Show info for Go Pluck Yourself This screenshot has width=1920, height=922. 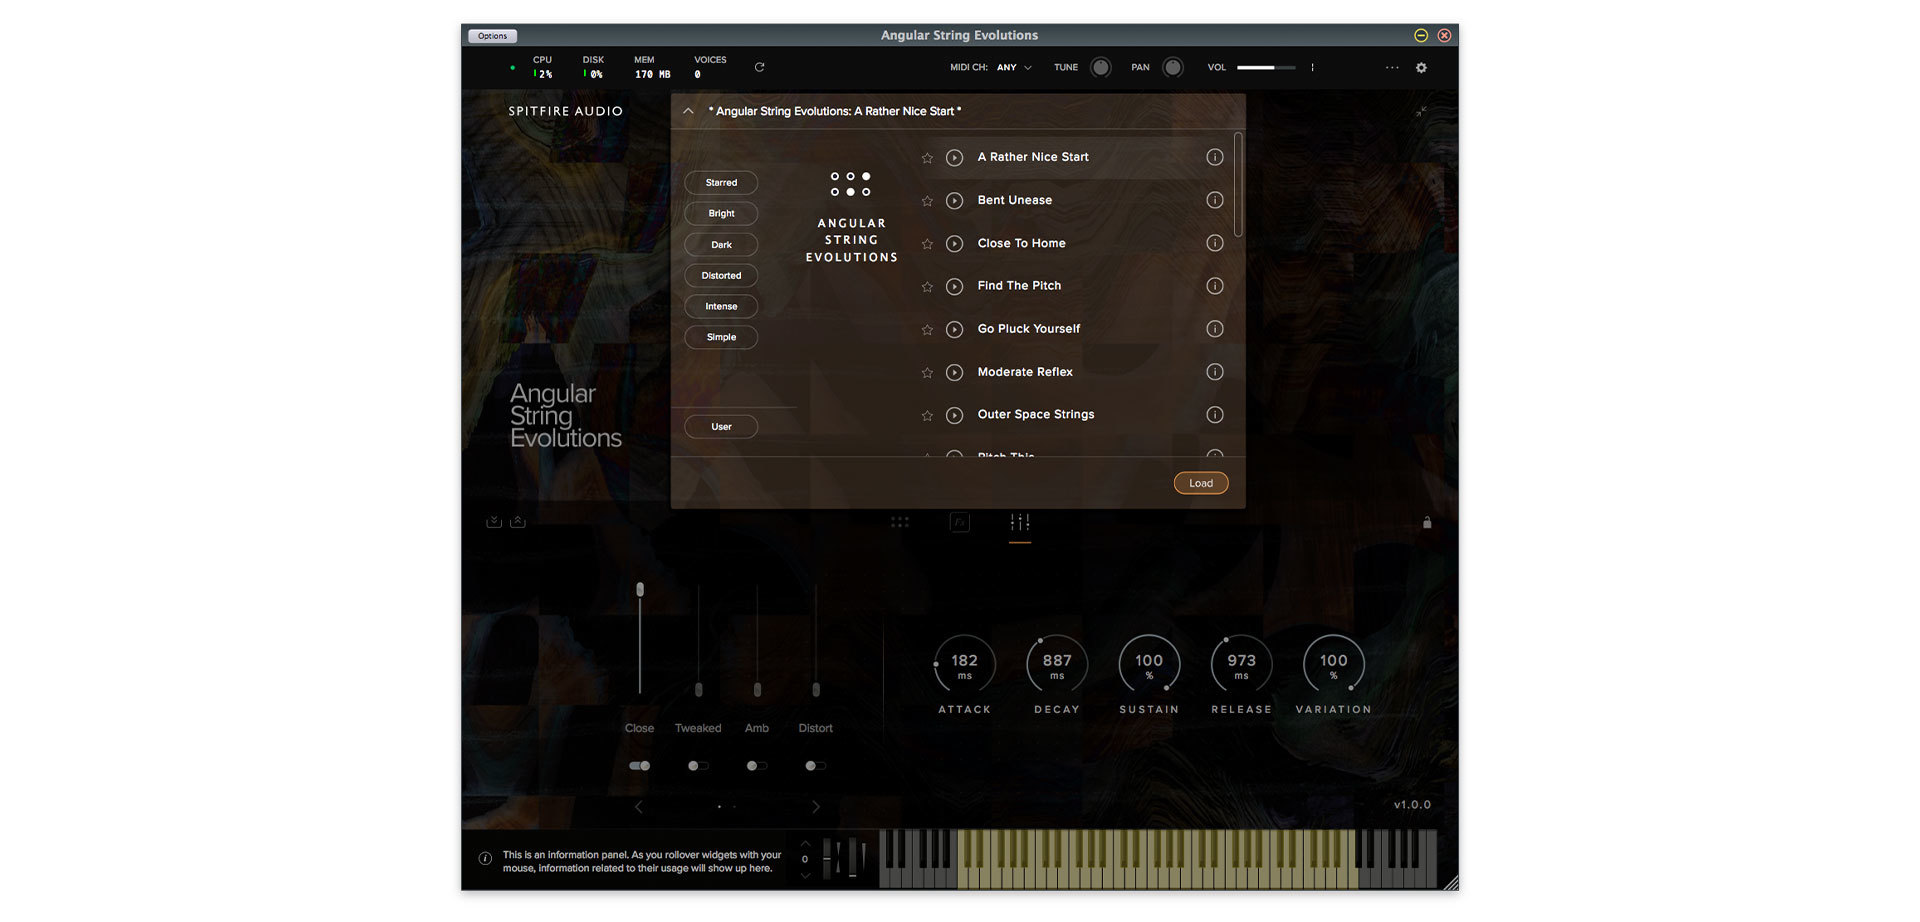click(x=1215, y=329)
